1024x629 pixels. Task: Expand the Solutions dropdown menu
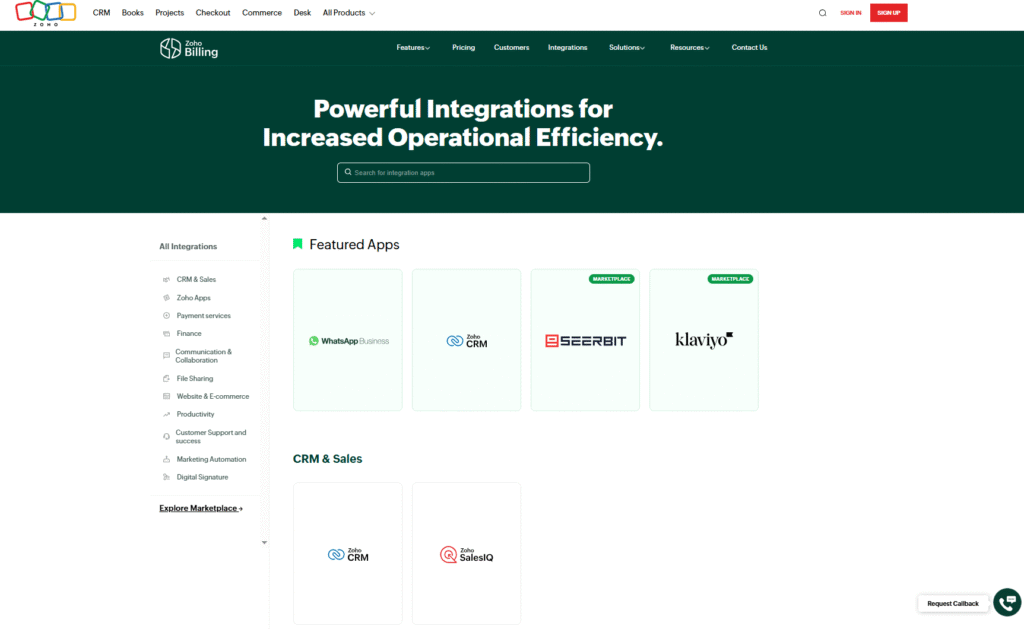(x=627, y=48)
